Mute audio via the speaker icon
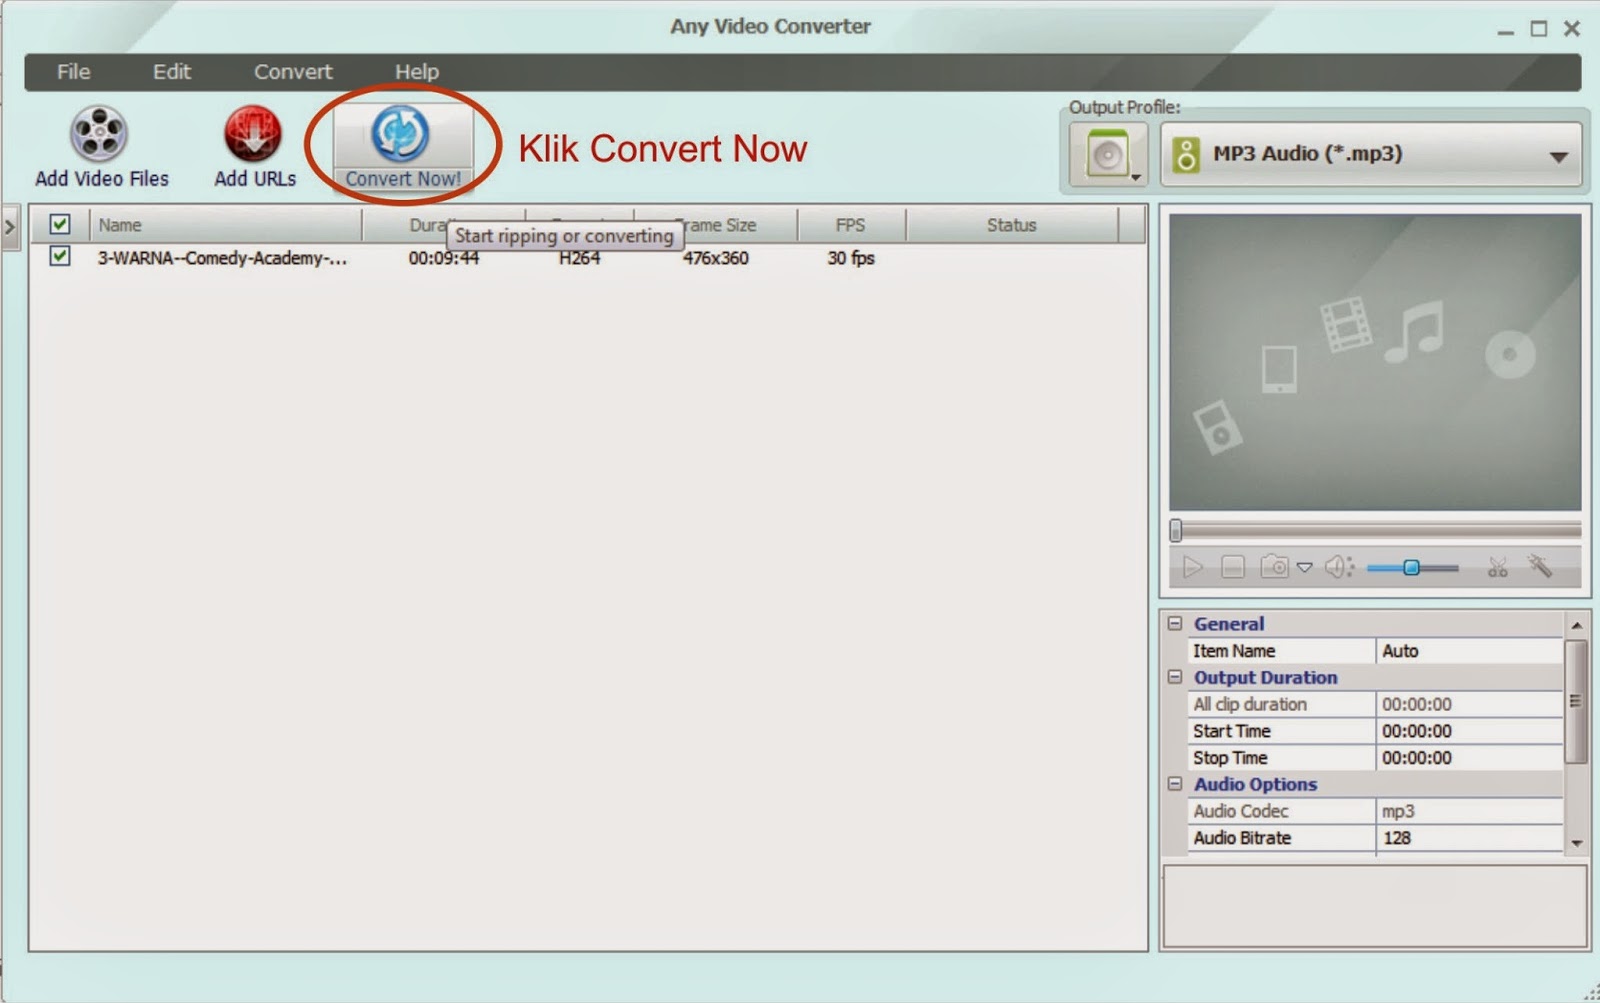 (1335, 566)
